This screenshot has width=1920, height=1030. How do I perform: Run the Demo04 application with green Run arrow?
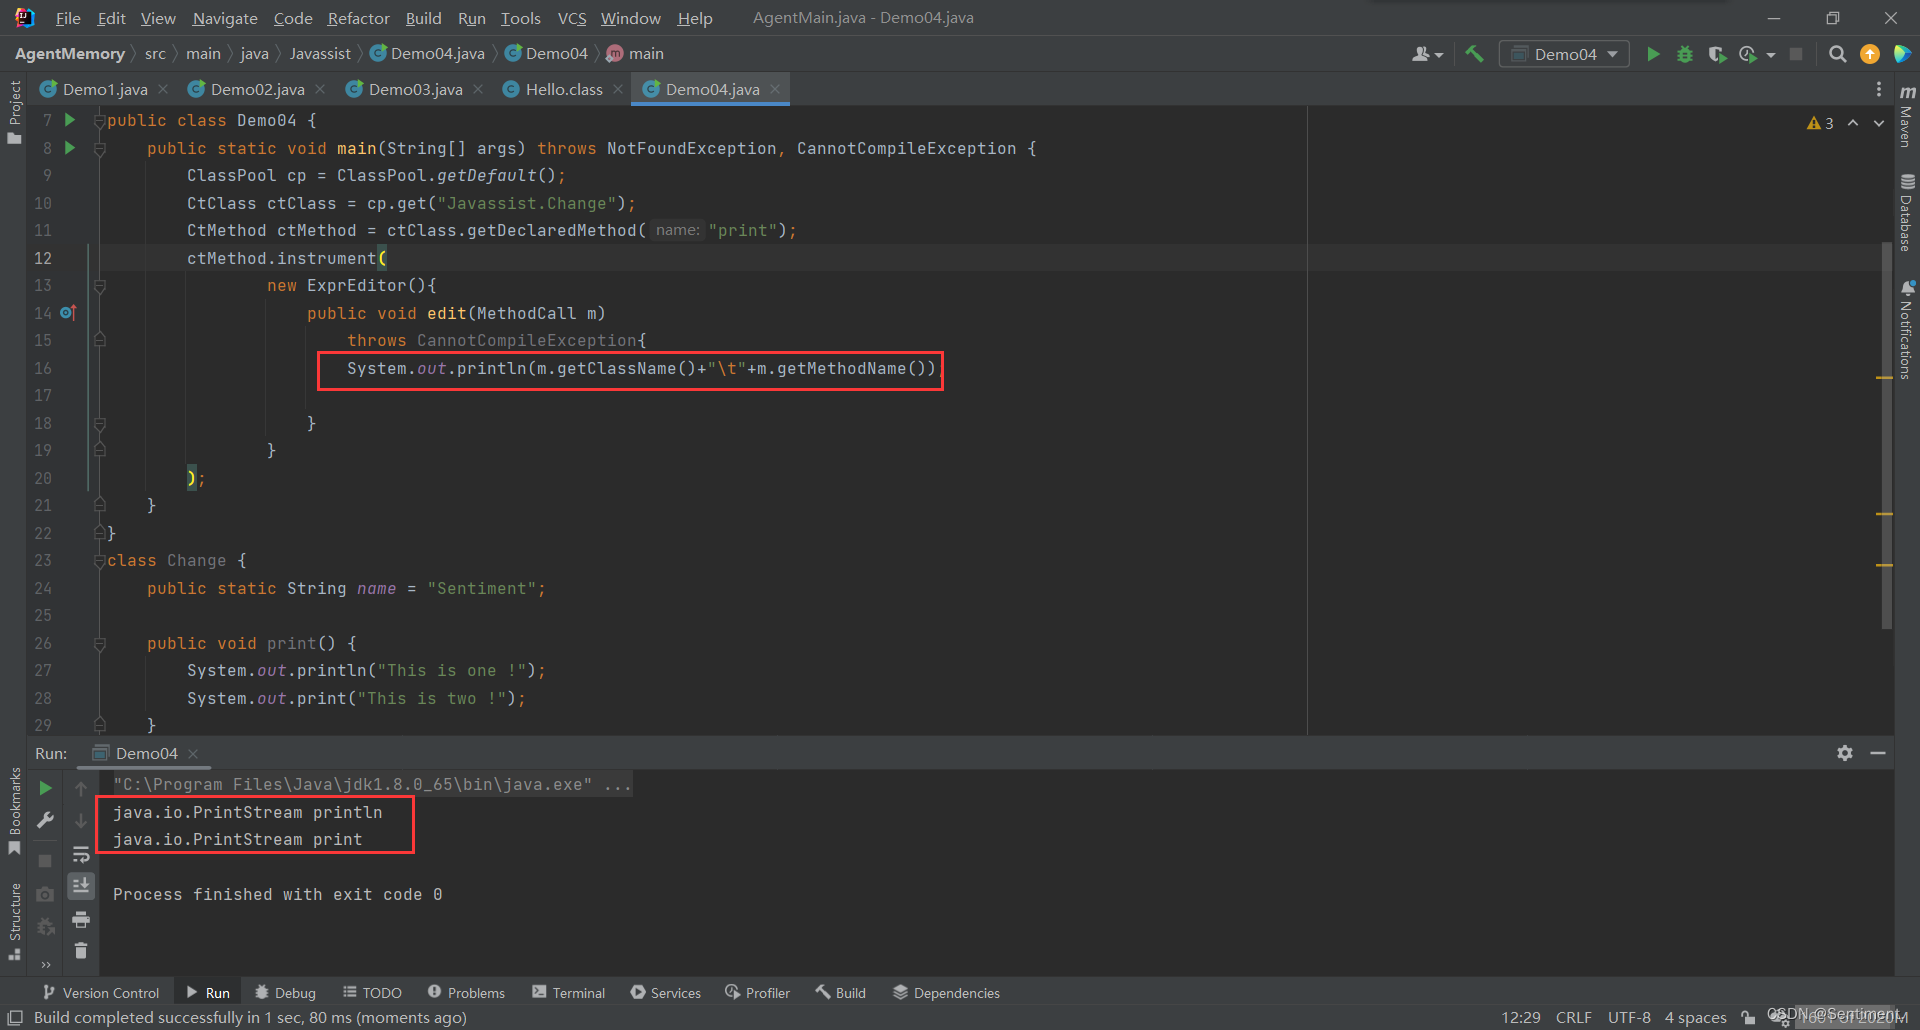[1653, 54]
